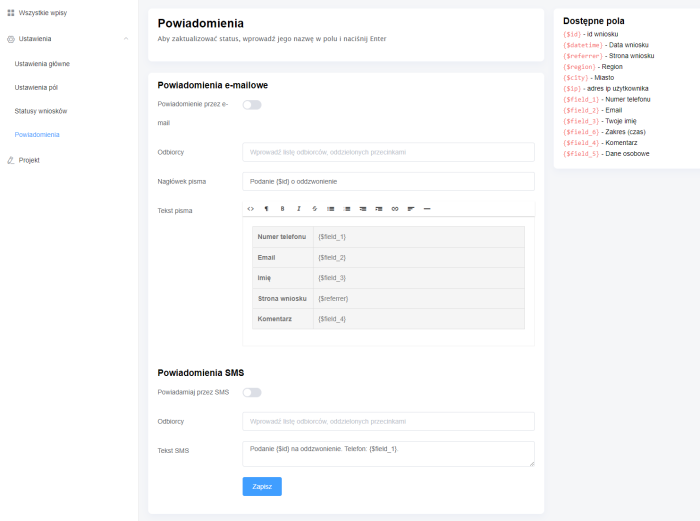Select Powiadomienia menu item
Viewport: 700px width, 521px height.
37,135
